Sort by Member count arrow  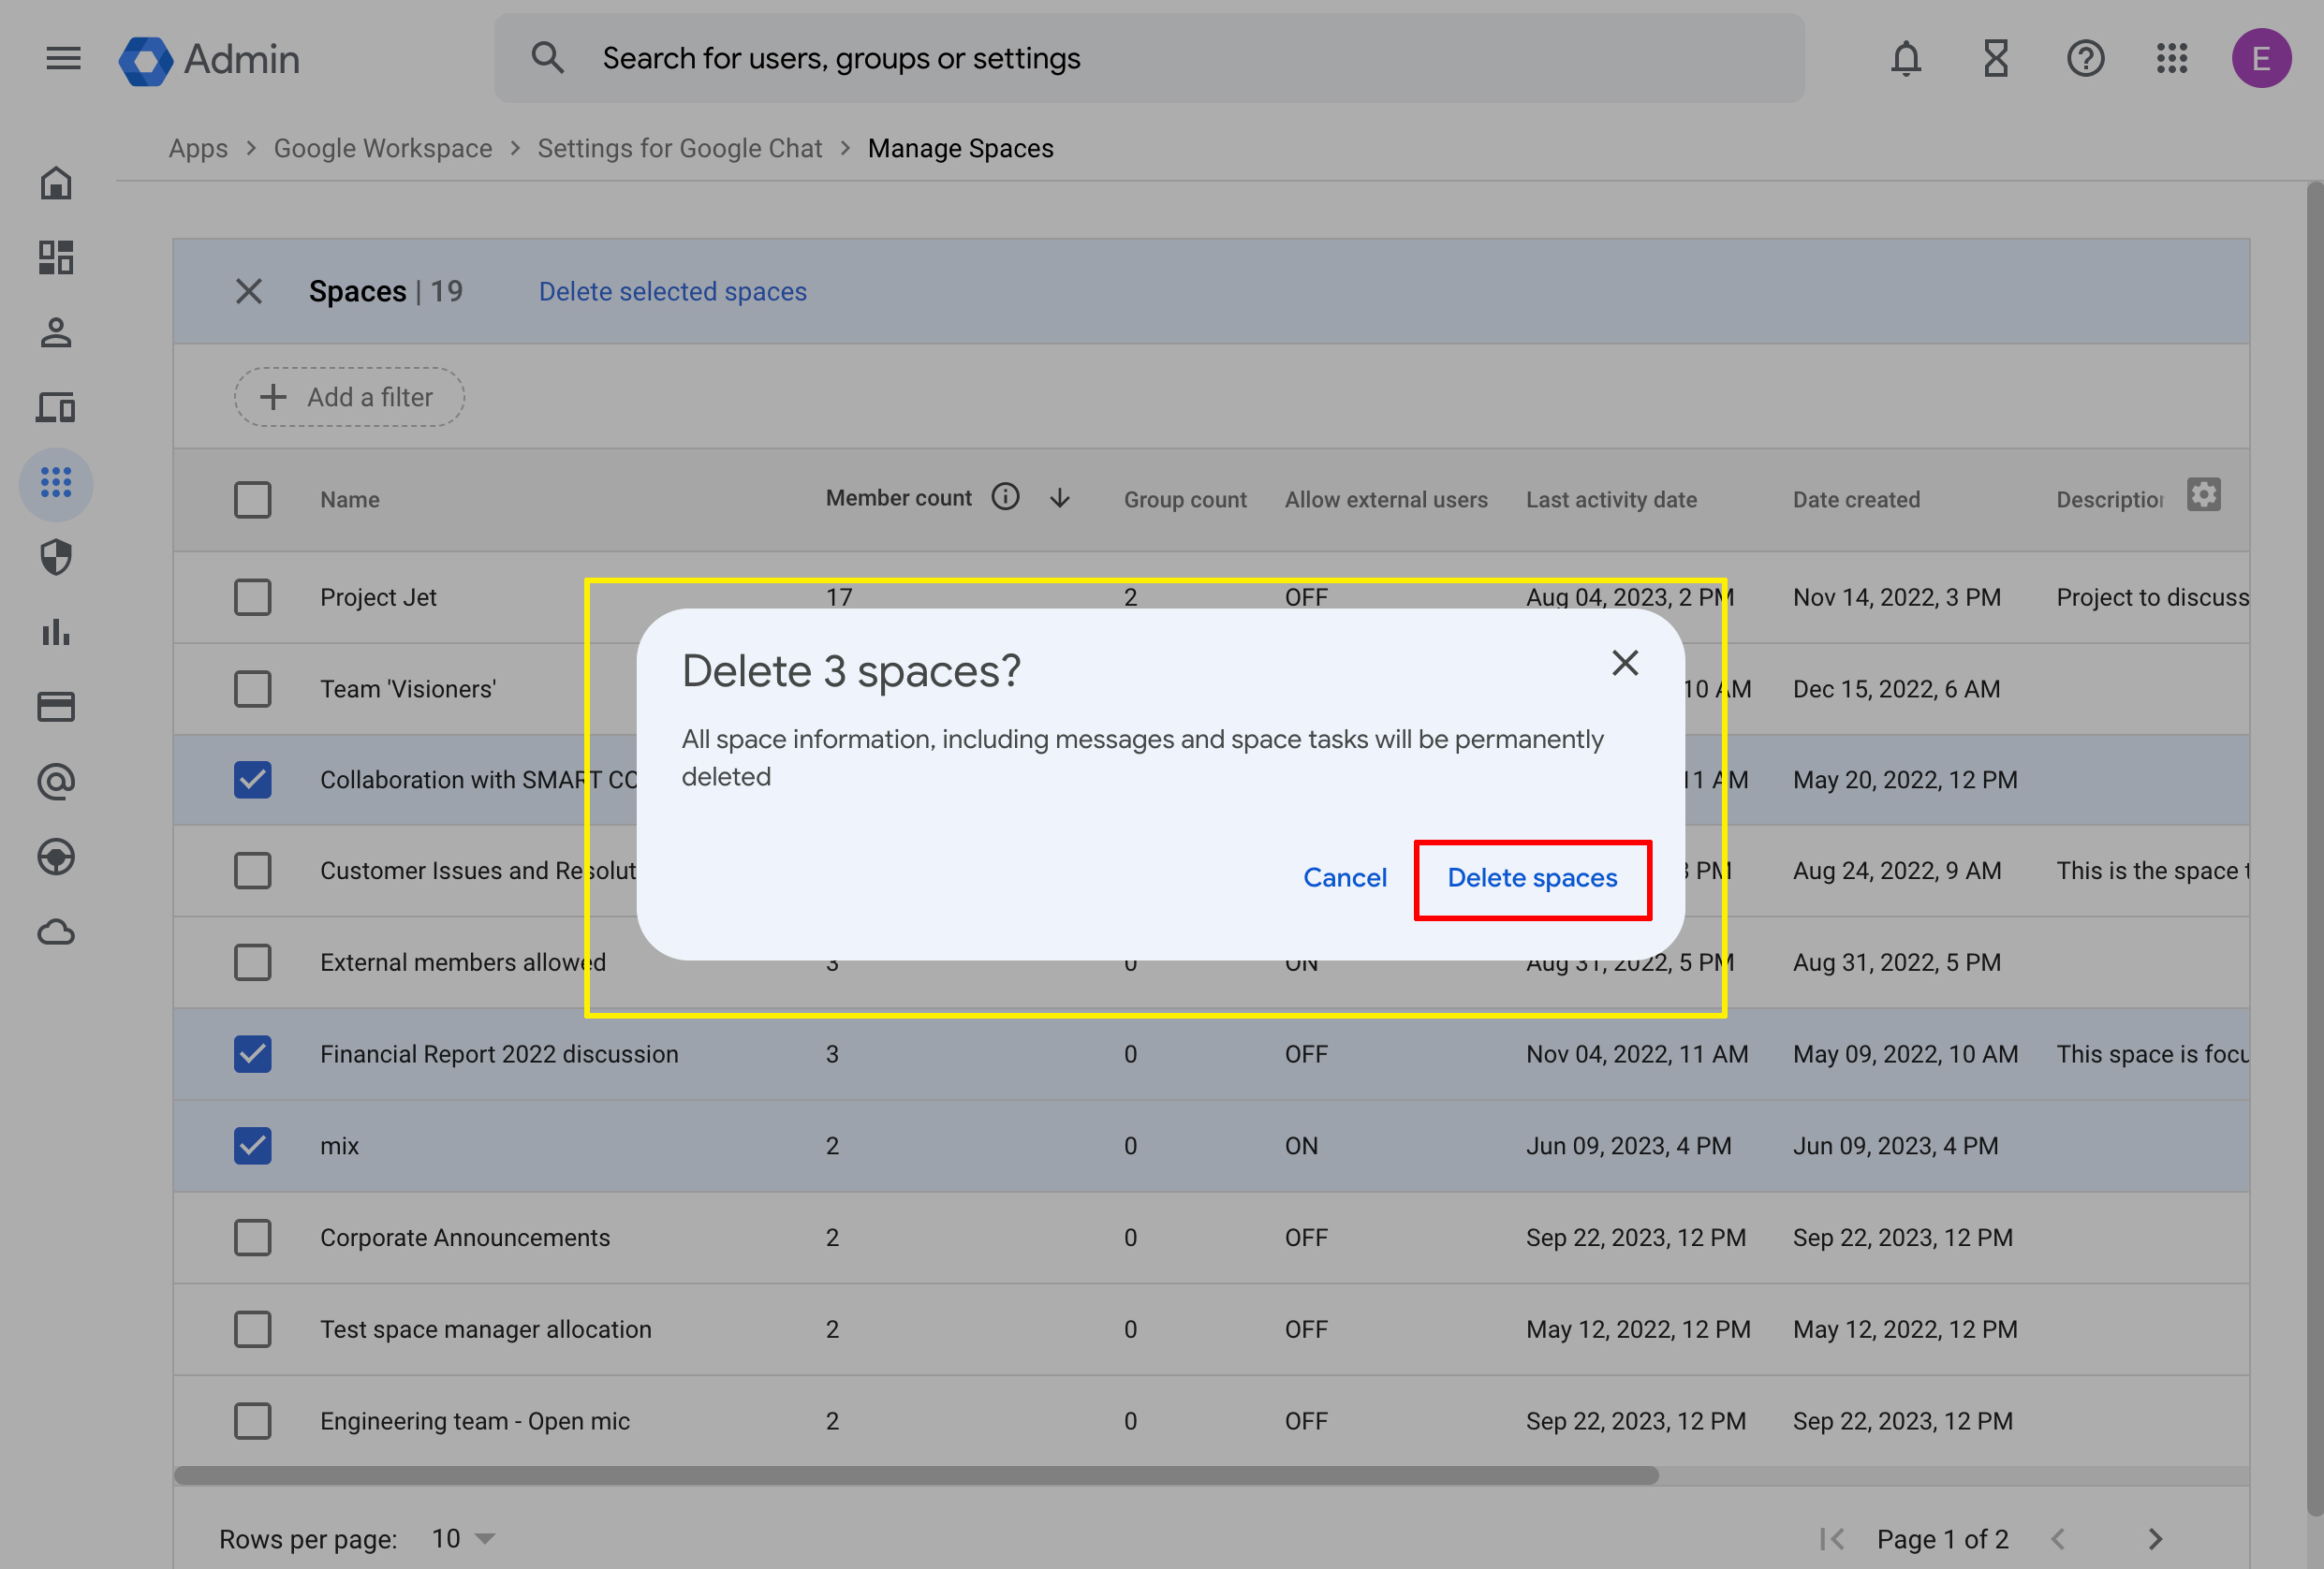coord(1060,498)
